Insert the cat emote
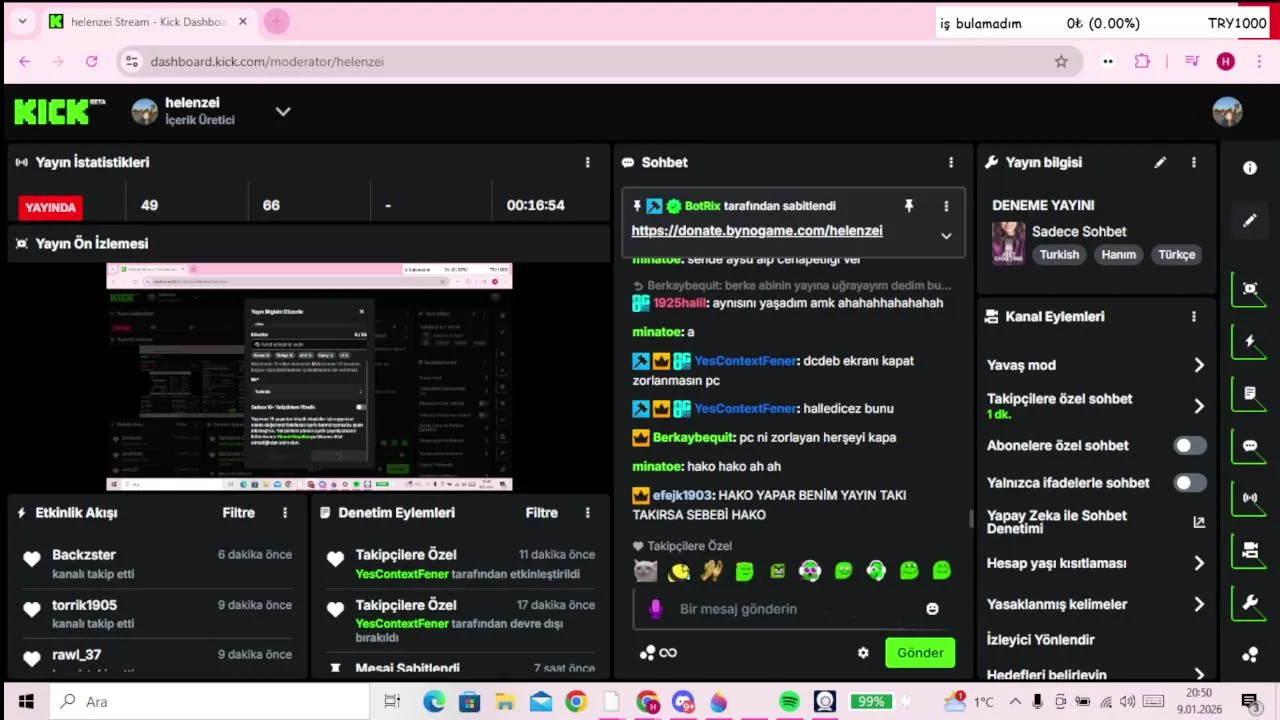The height and width of the screenshot is (720, 1280). [x=646, y=571]
